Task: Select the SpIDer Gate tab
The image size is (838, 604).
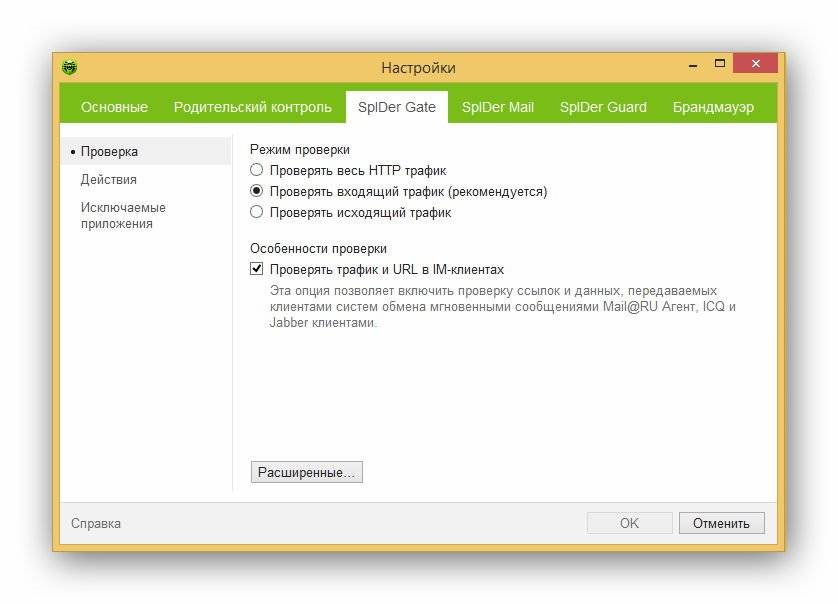Action: 397,107
